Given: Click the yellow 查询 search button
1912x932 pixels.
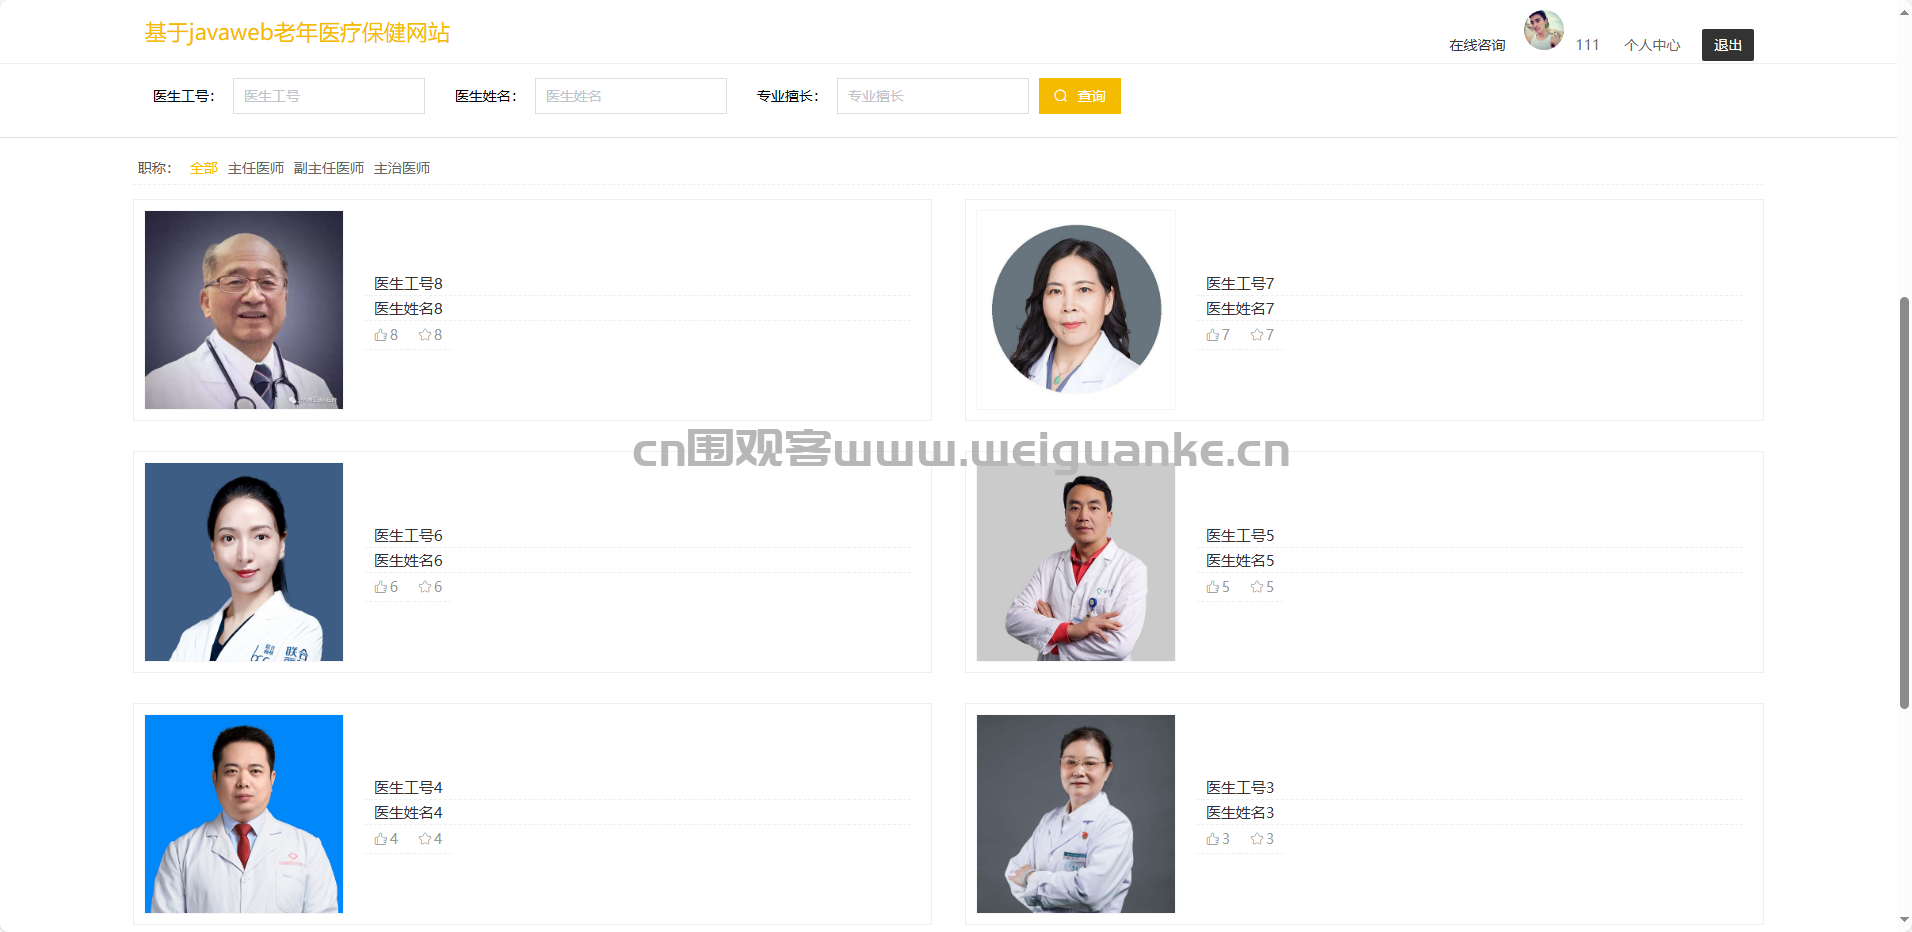Looking at the screenshot, I should tap(1080, 96).
